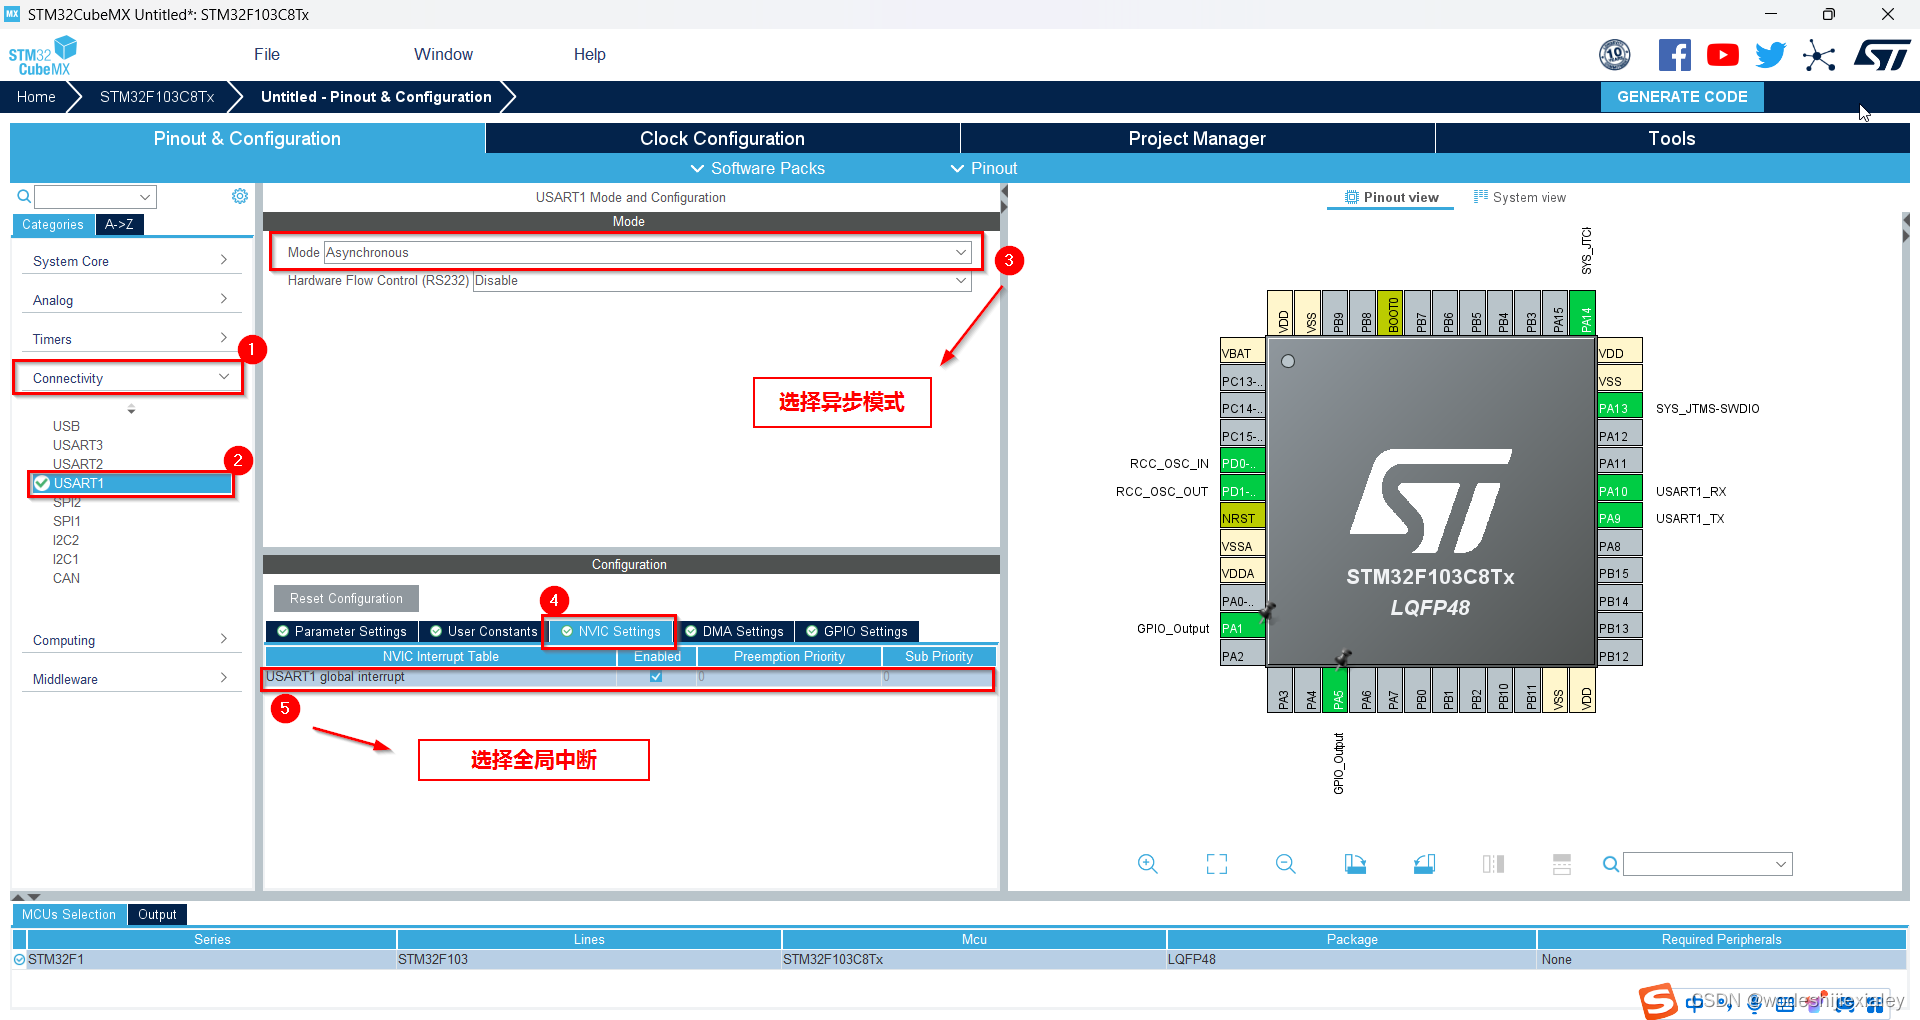Switch to A->Z listing tab
Image resolution: width=1920 pixels, height=1020 pixels.
[x=119, y=224]
